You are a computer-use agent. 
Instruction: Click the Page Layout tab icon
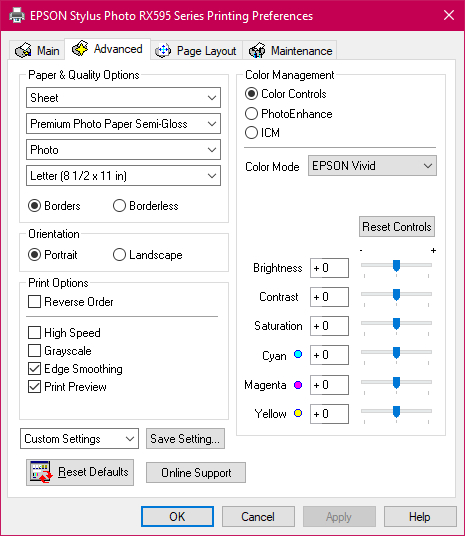pos(163,51)
